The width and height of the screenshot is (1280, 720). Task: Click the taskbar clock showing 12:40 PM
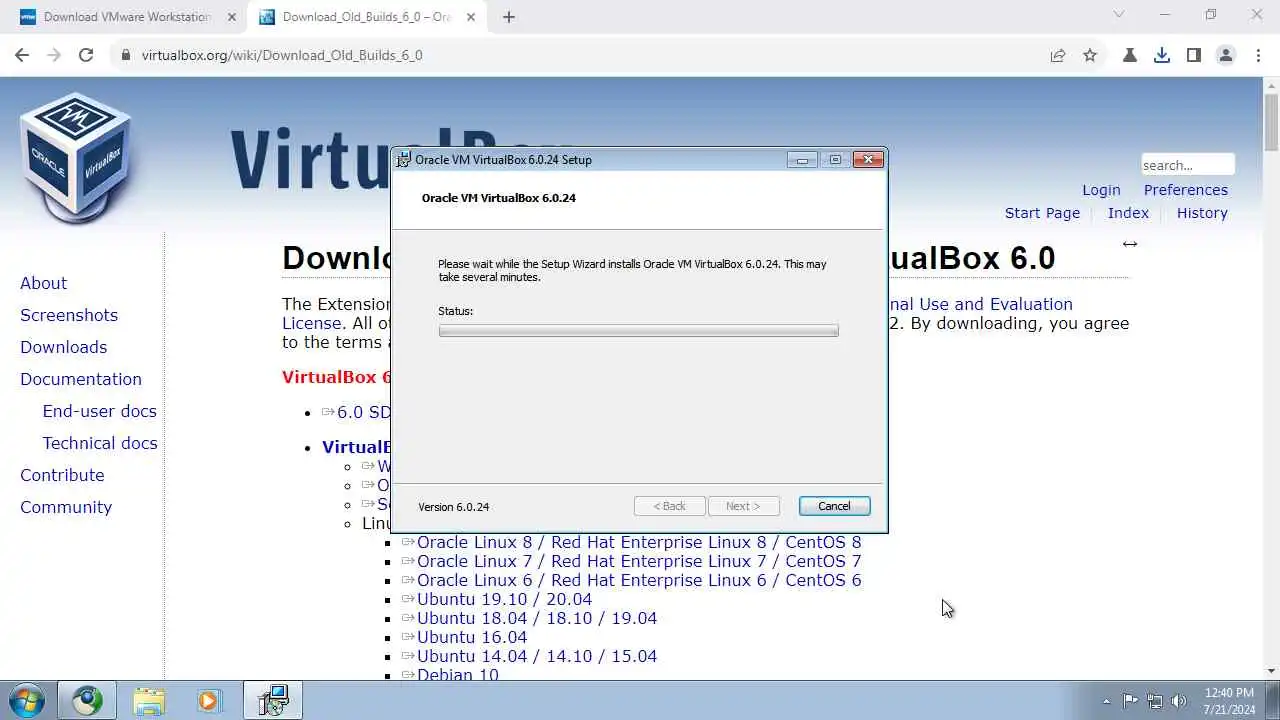click(x=1229, y=701)
